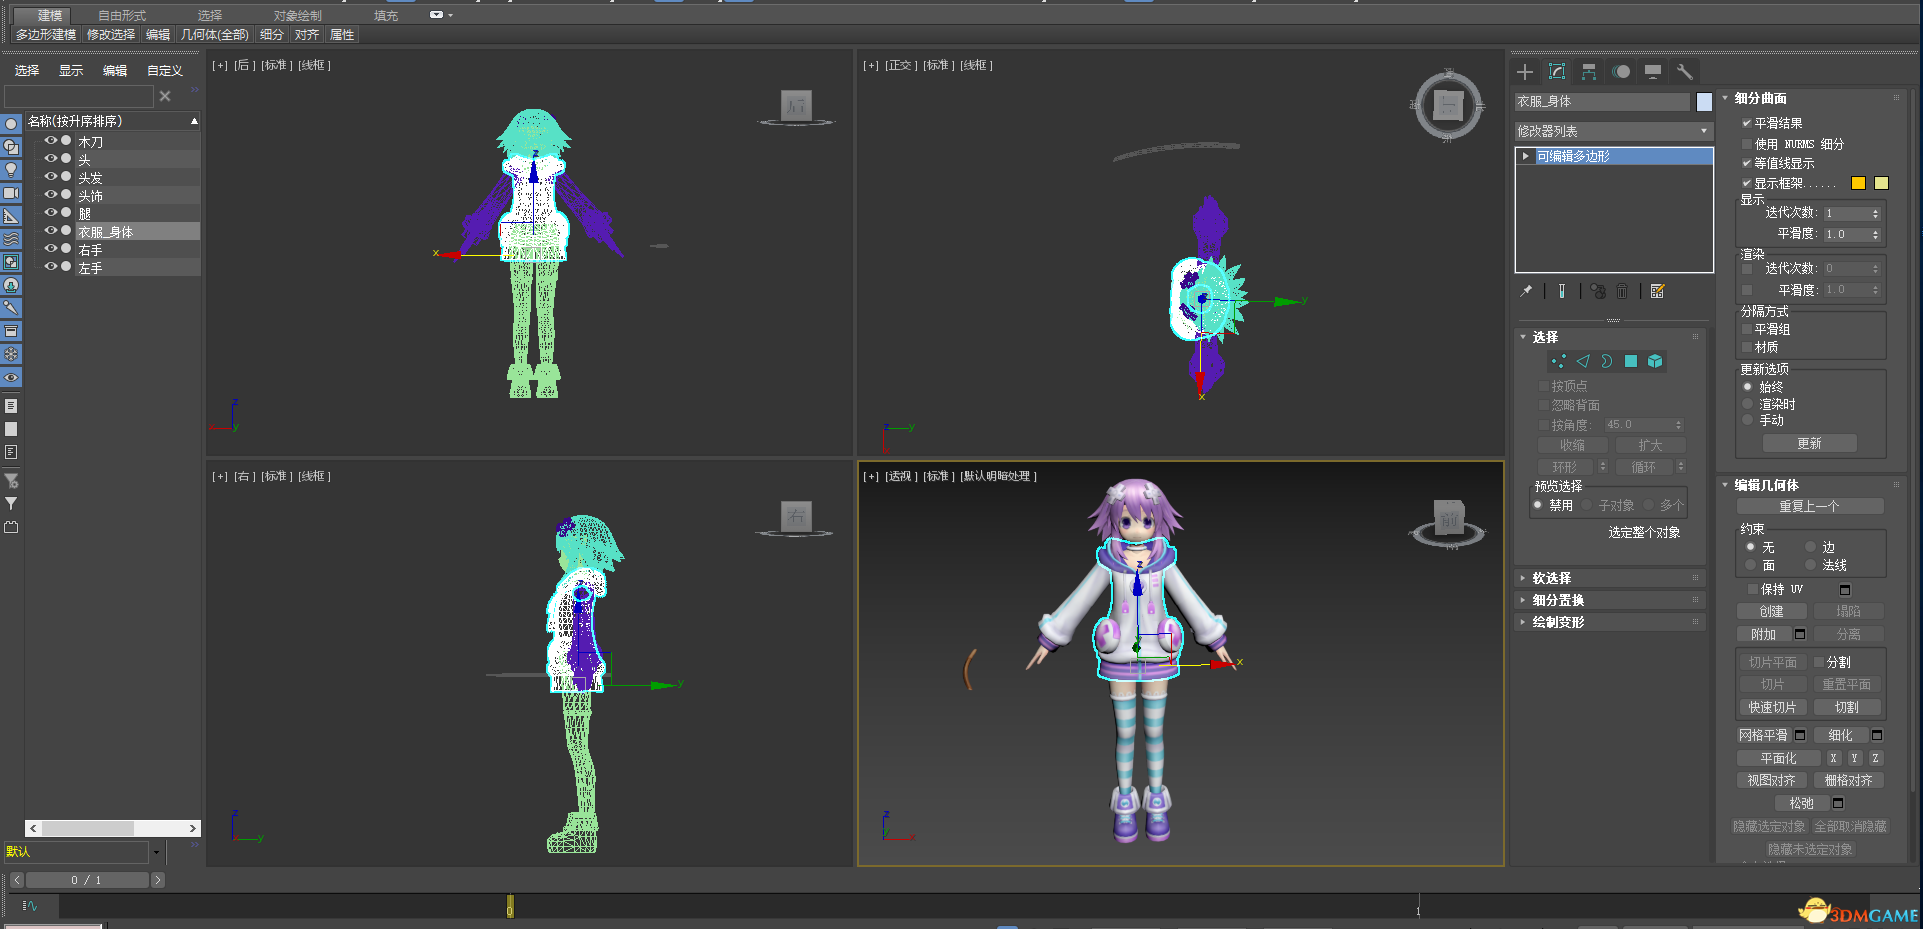
Task: Filter scene explorer by lights (bulb icon)
Action: (11, 170)
